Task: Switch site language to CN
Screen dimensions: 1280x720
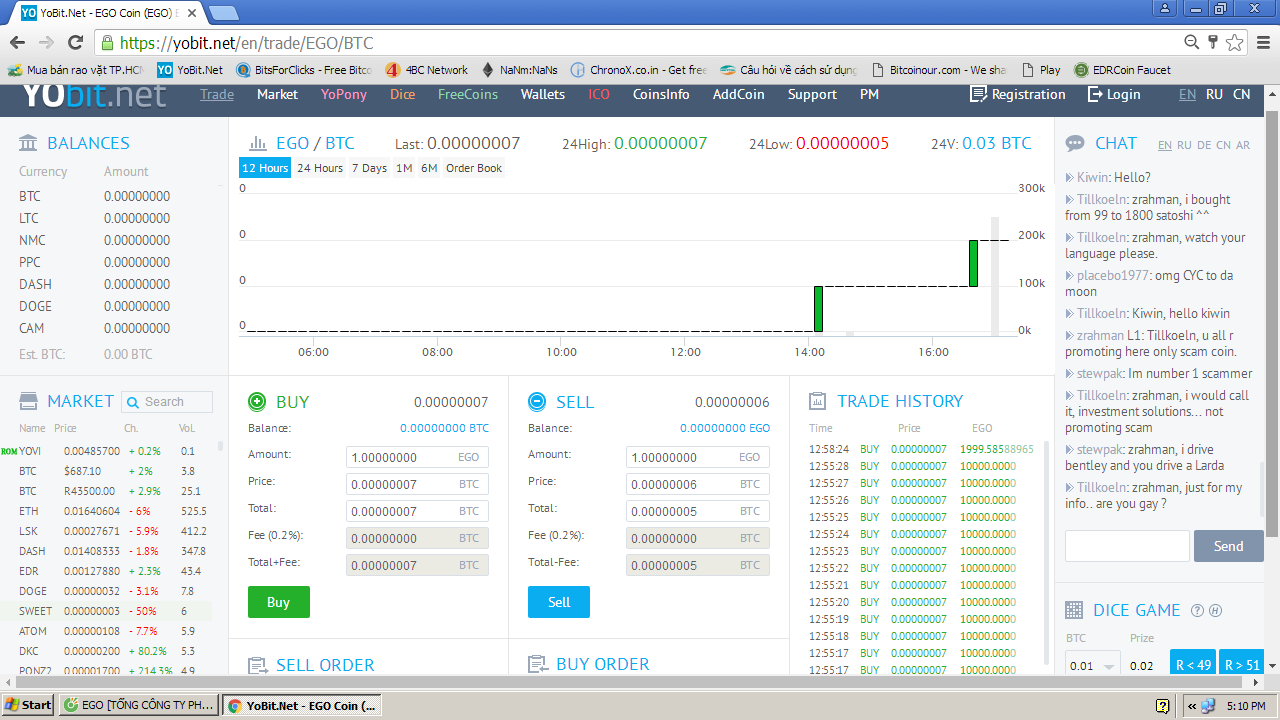Action: pos(1241,94)
